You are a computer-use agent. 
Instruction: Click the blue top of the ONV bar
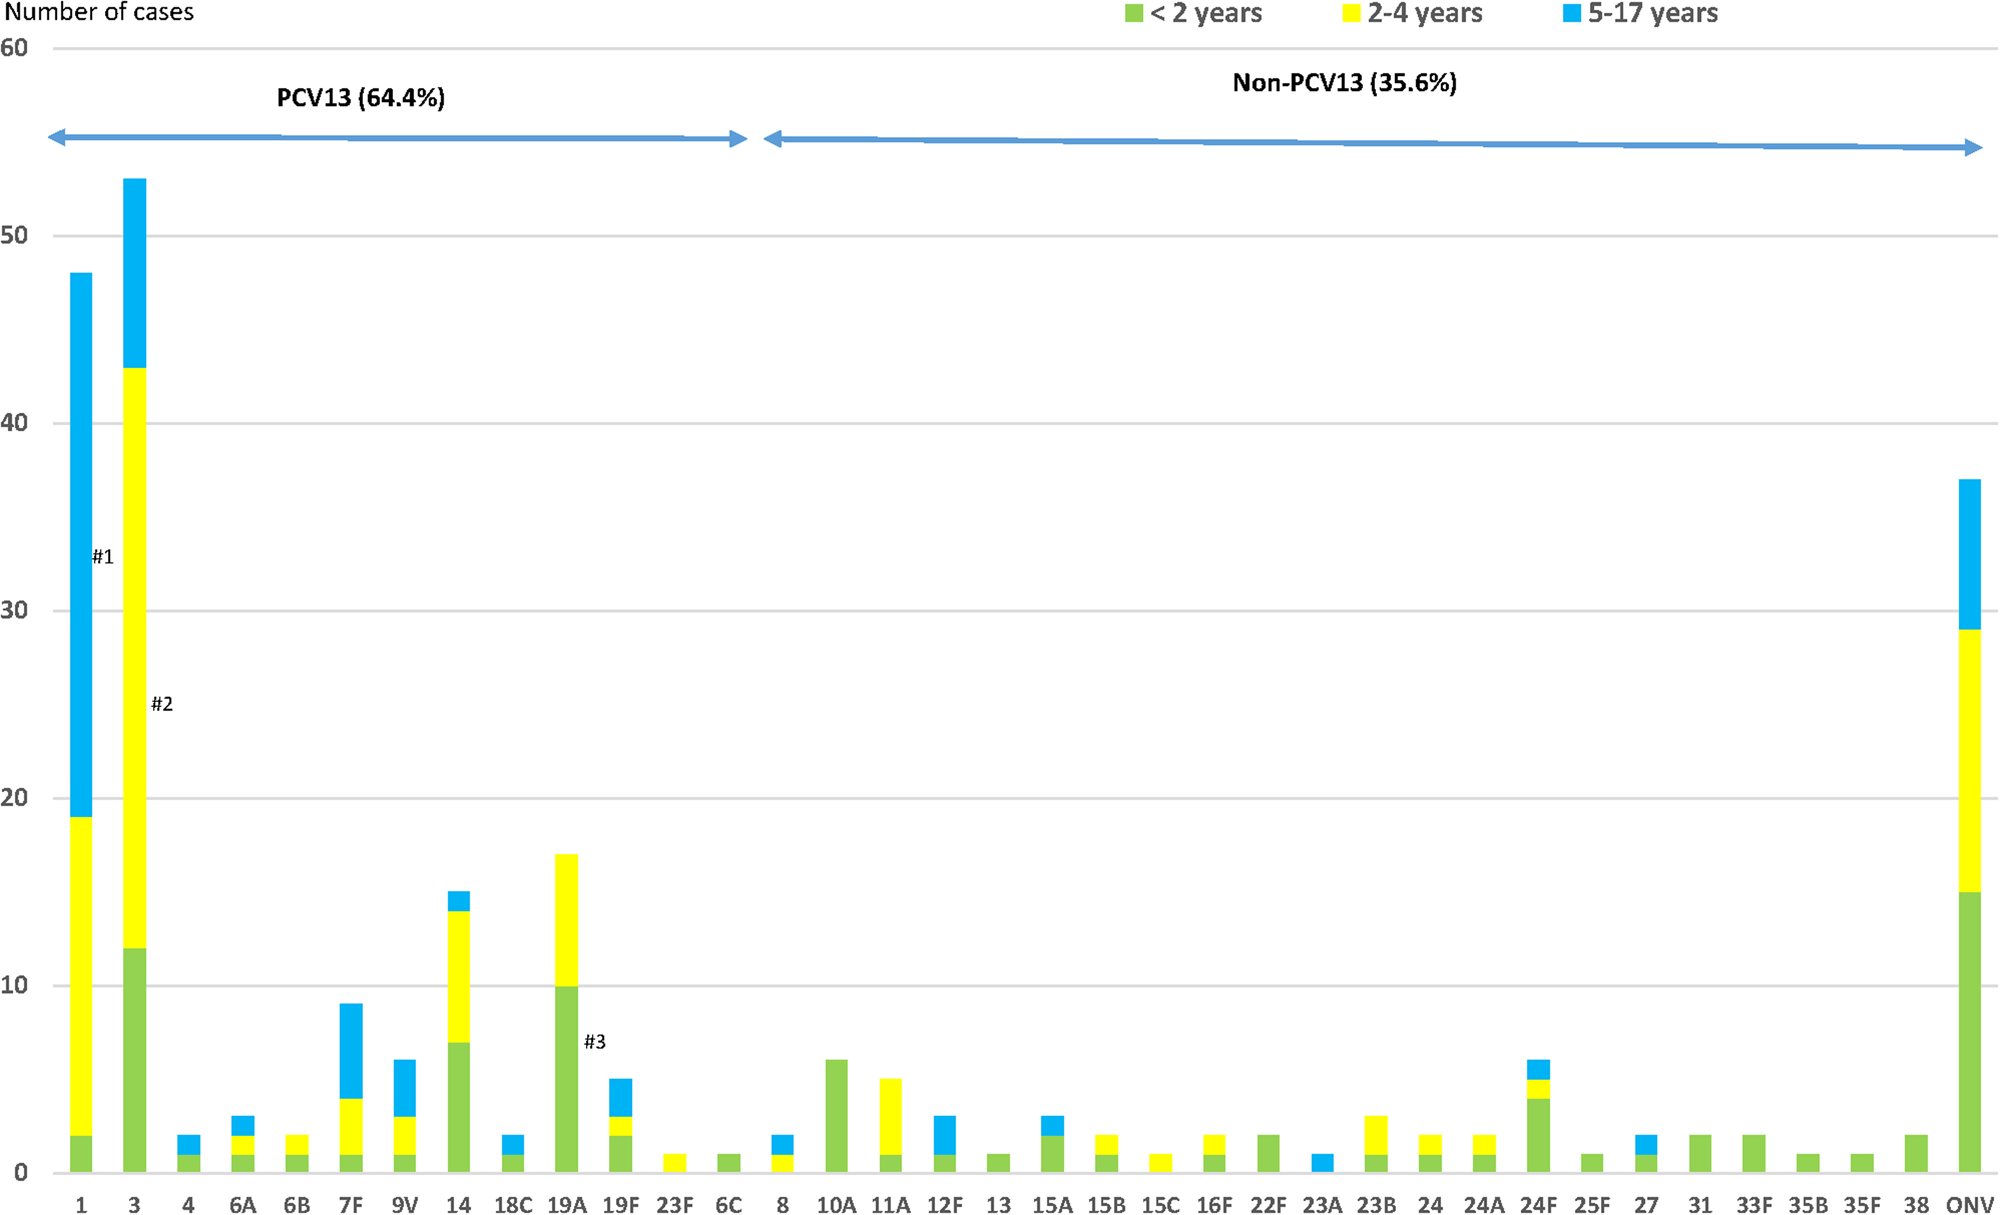click(1969, 554)
